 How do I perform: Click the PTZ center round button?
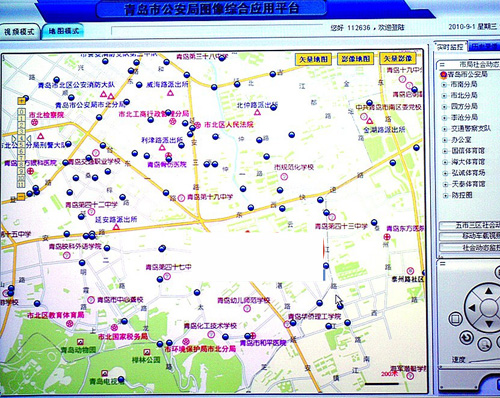(489, 307)
